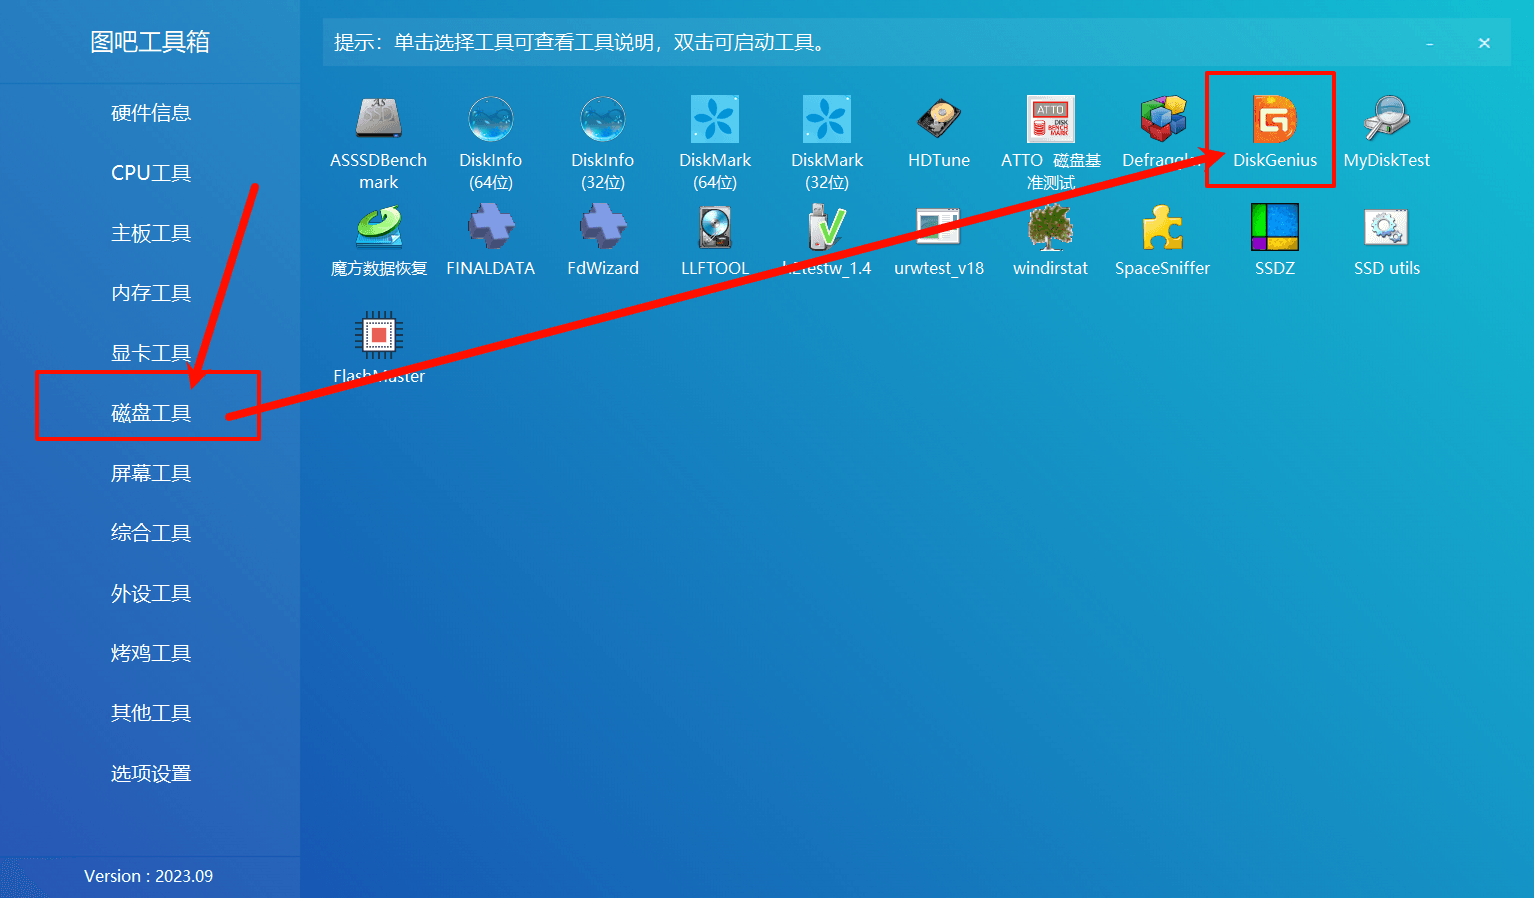The image size is (1534, 898).
Task: Select the DiskMark (32位) icon
Action: [826, 120]
